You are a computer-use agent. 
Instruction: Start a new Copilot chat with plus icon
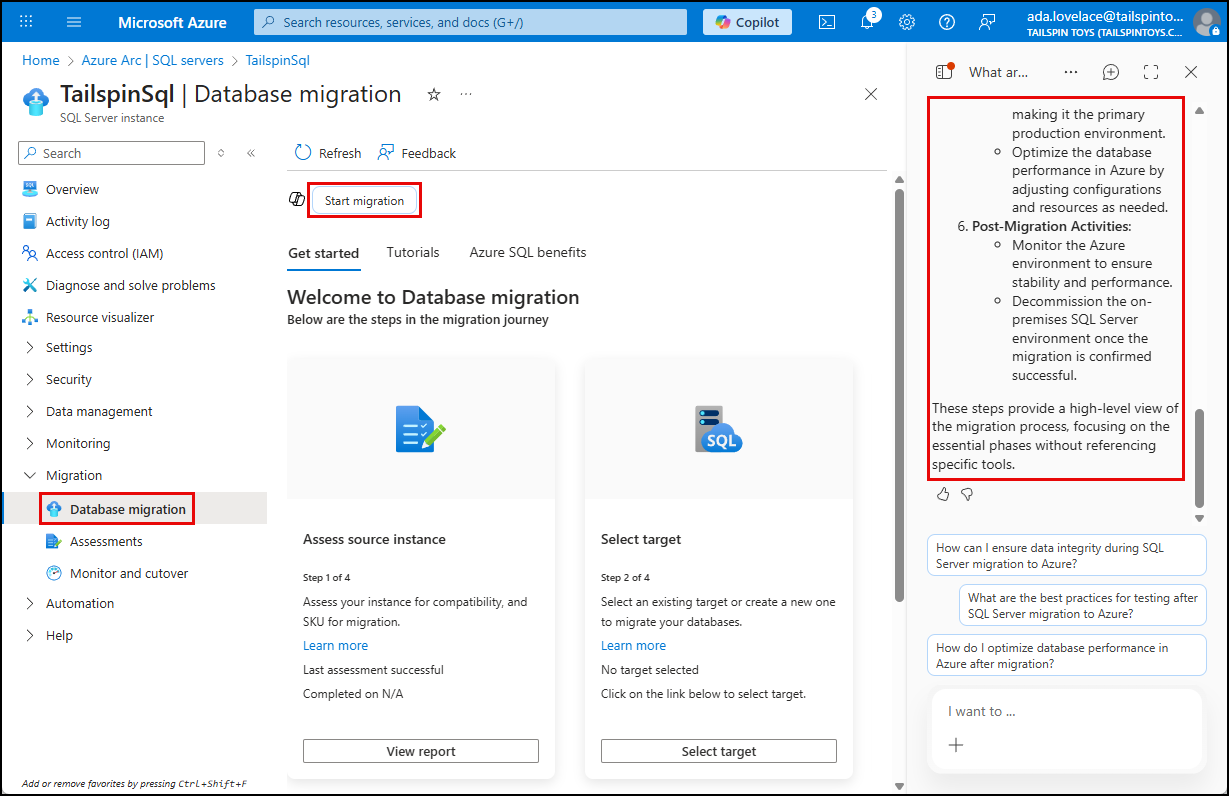(x=1110, y=71)
